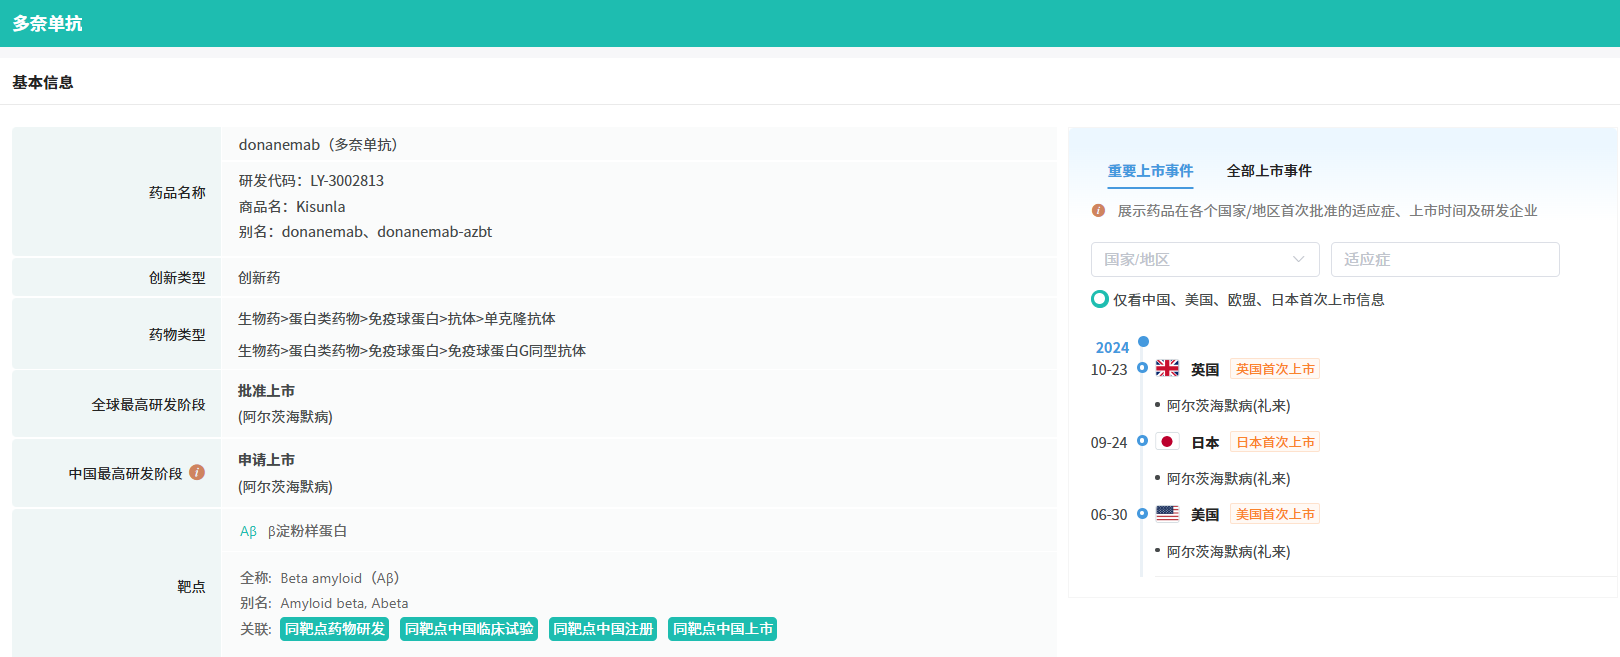Click the 同靶点药物研发 button

click(334, 629)
